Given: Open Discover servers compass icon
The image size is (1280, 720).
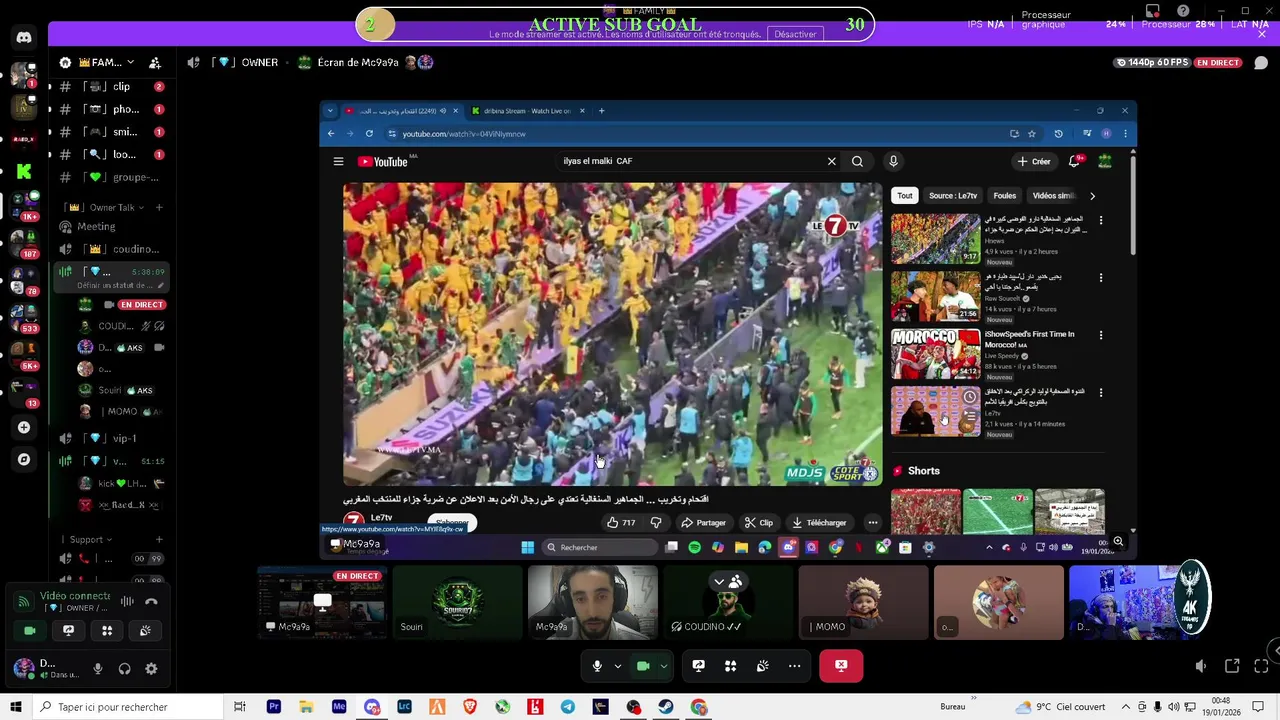Looking at the screenshot, I should (24, 459).
